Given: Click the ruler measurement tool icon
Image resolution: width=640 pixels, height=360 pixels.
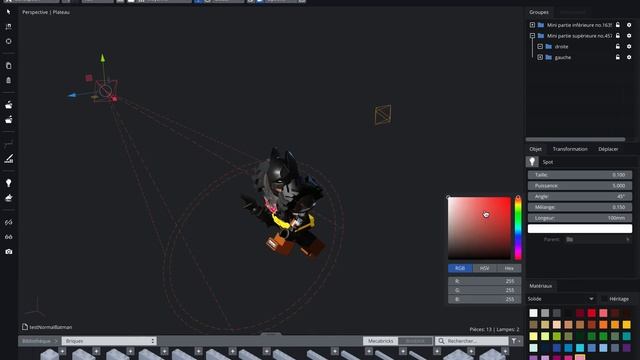Looking at the screenshot, I should tap(8, 158).
